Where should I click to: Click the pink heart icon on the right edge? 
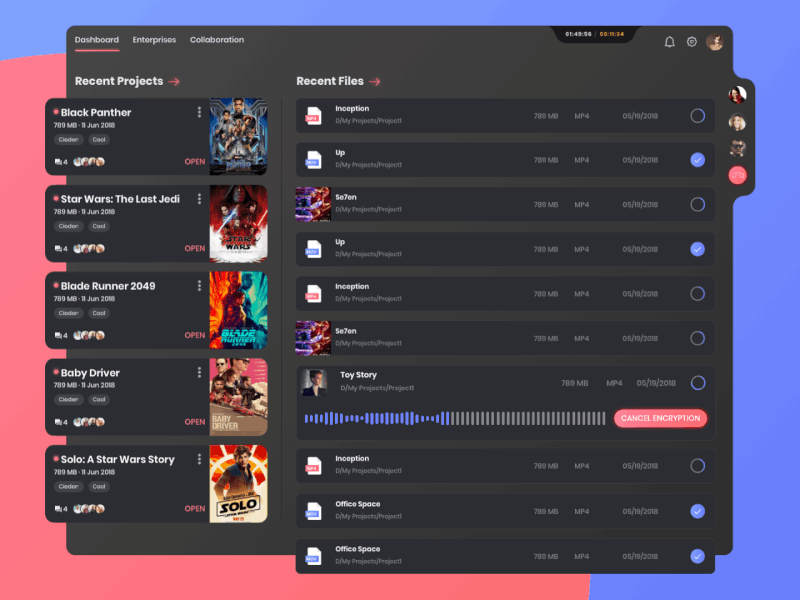tap(737, 175)
